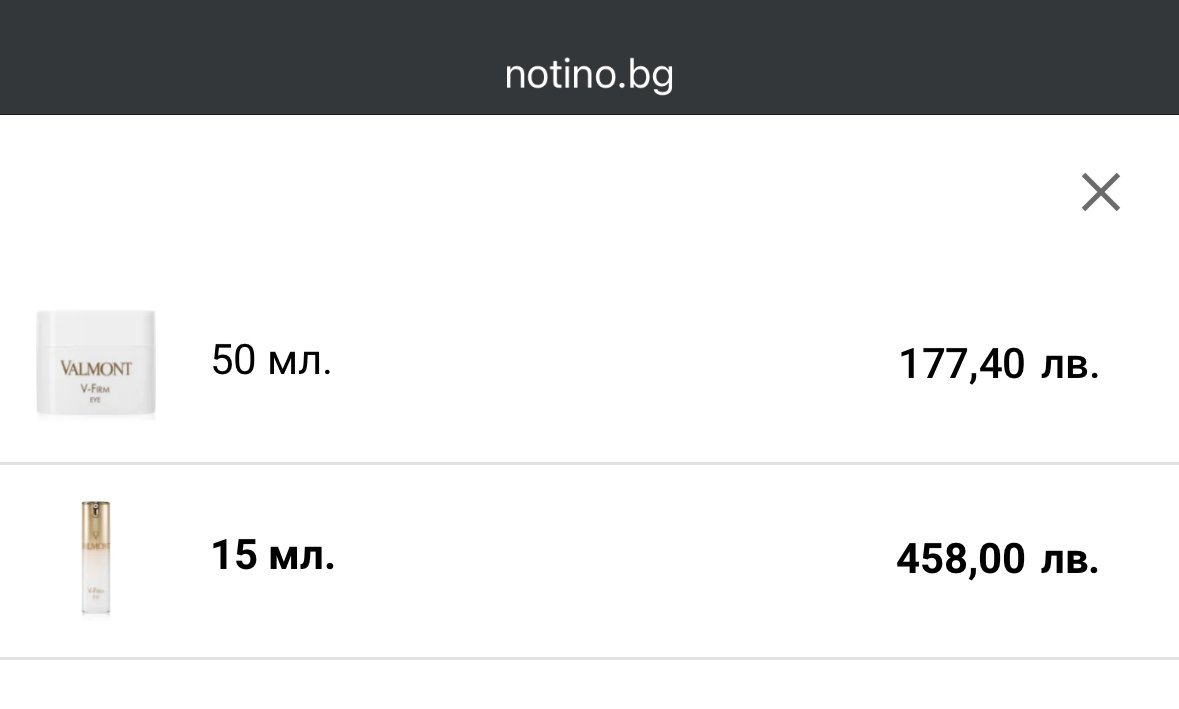Choose the 177,40 лв. price
The width and height of the screenshot is (1179, 709).
click(x=998, y=365)
